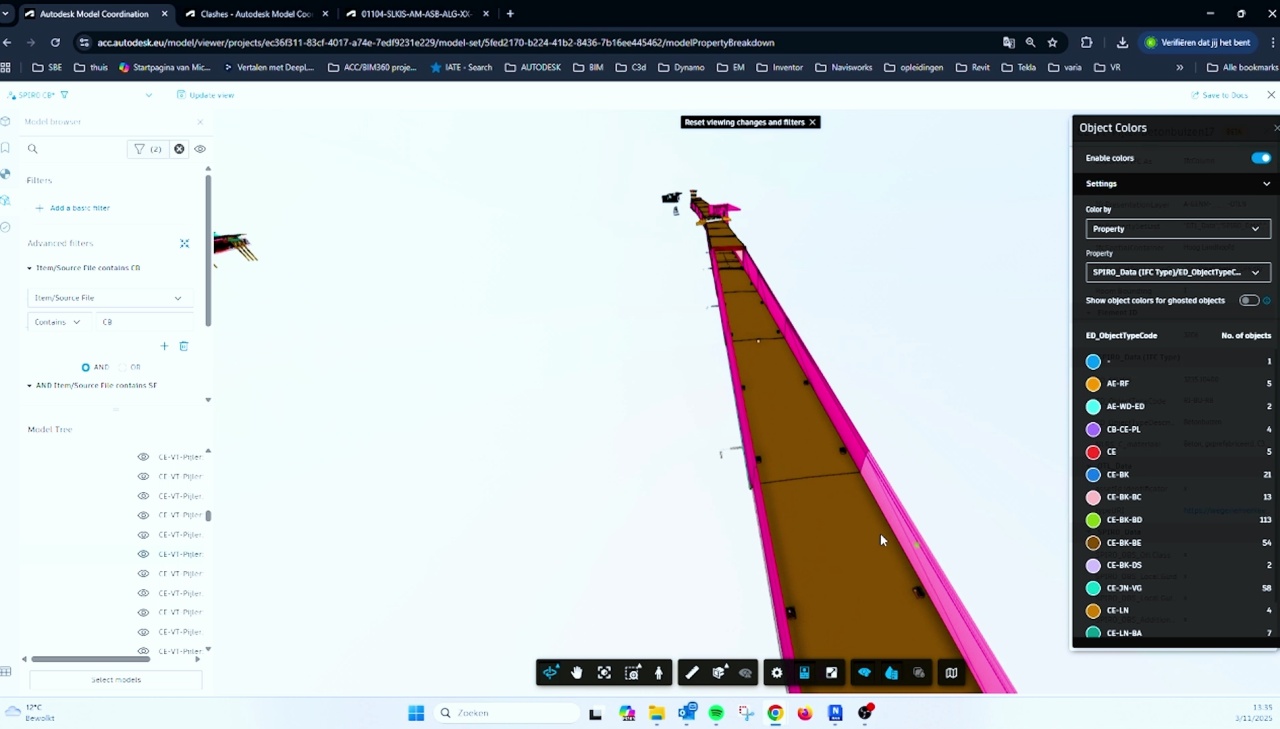Hide the first CE-VT-Pijler tree item
The height and width of the screenshot is (729, 1280).
143,457
